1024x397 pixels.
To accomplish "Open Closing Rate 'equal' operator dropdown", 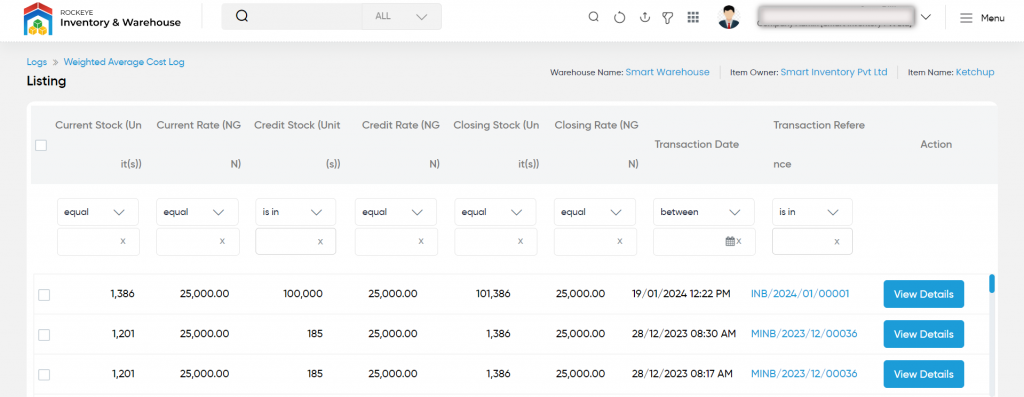I will [595, 212].
